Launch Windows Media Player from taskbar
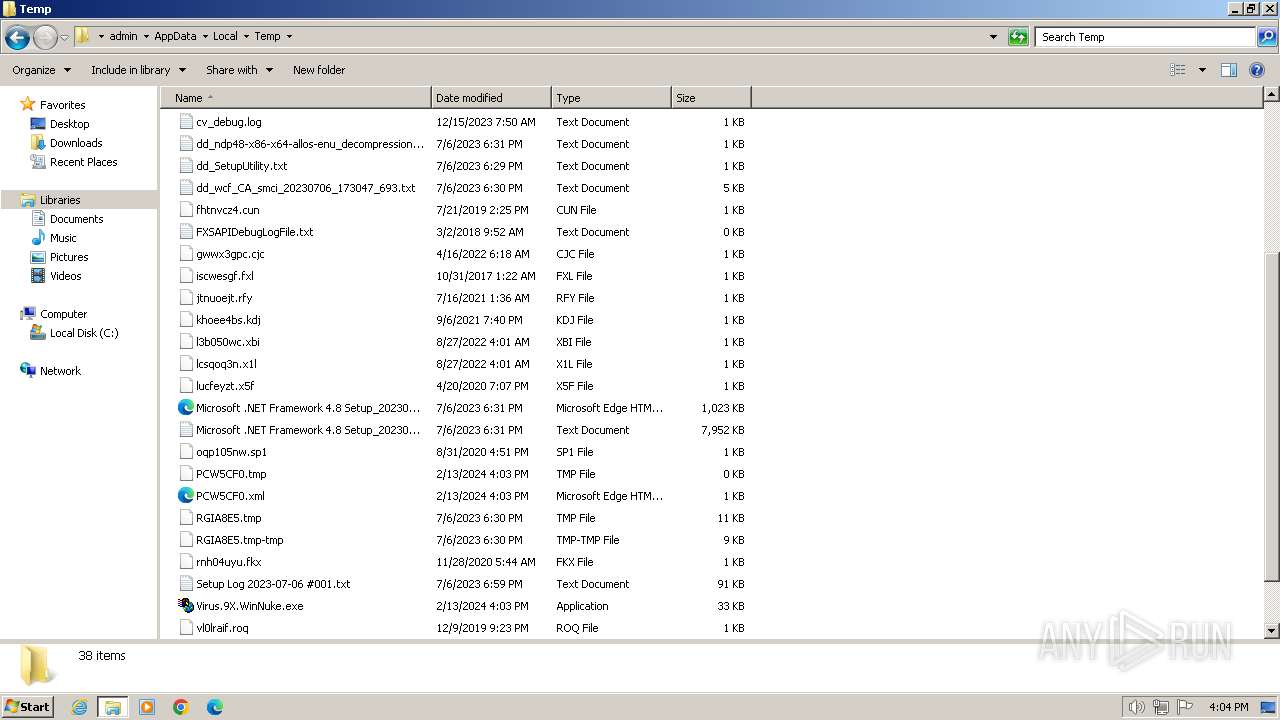 tap(147, 707)
